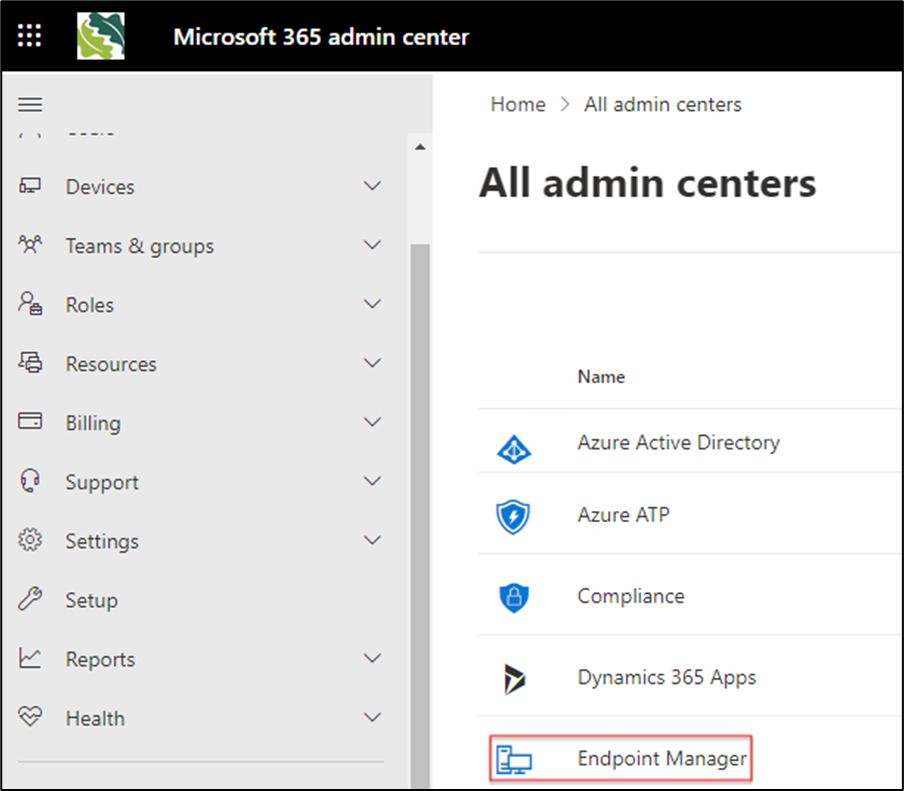This screenshot has height=791, width=904.
Task: Expand the Resources chevron
Action: [x=373, y=363]
